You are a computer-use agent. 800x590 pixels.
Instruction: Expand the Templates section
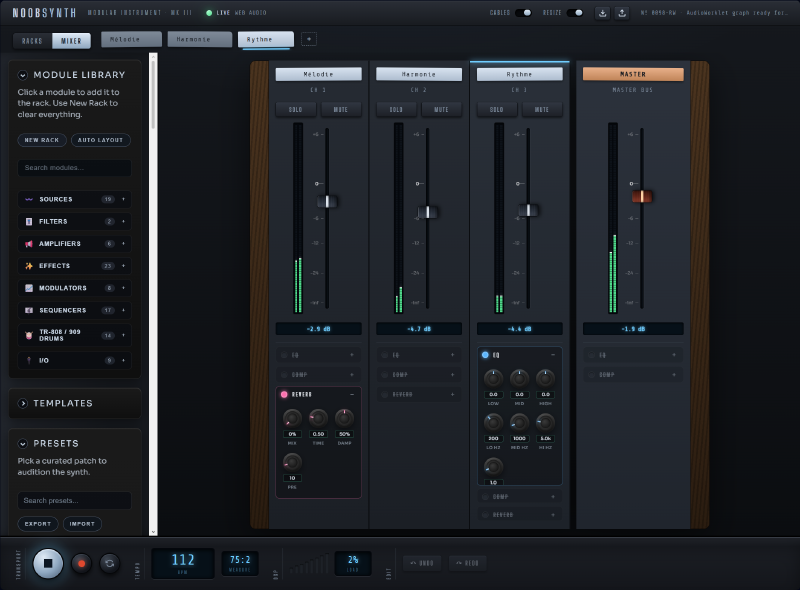(x=22, y=403)
